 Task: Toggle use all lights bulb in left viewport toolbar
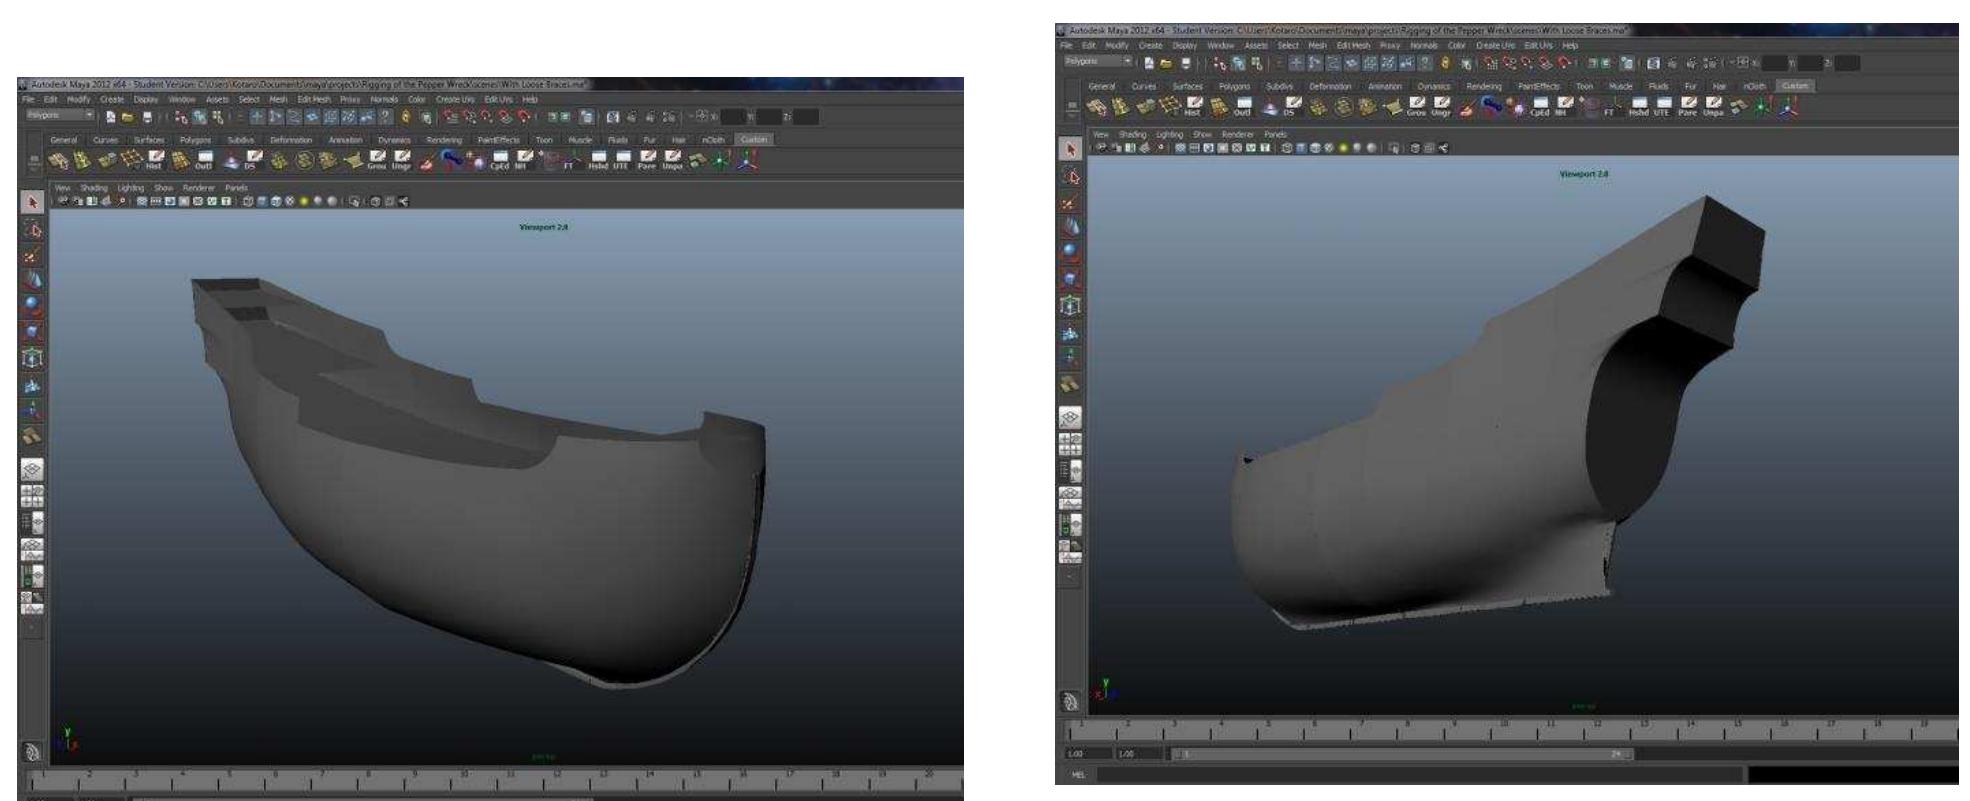[304, 201]
